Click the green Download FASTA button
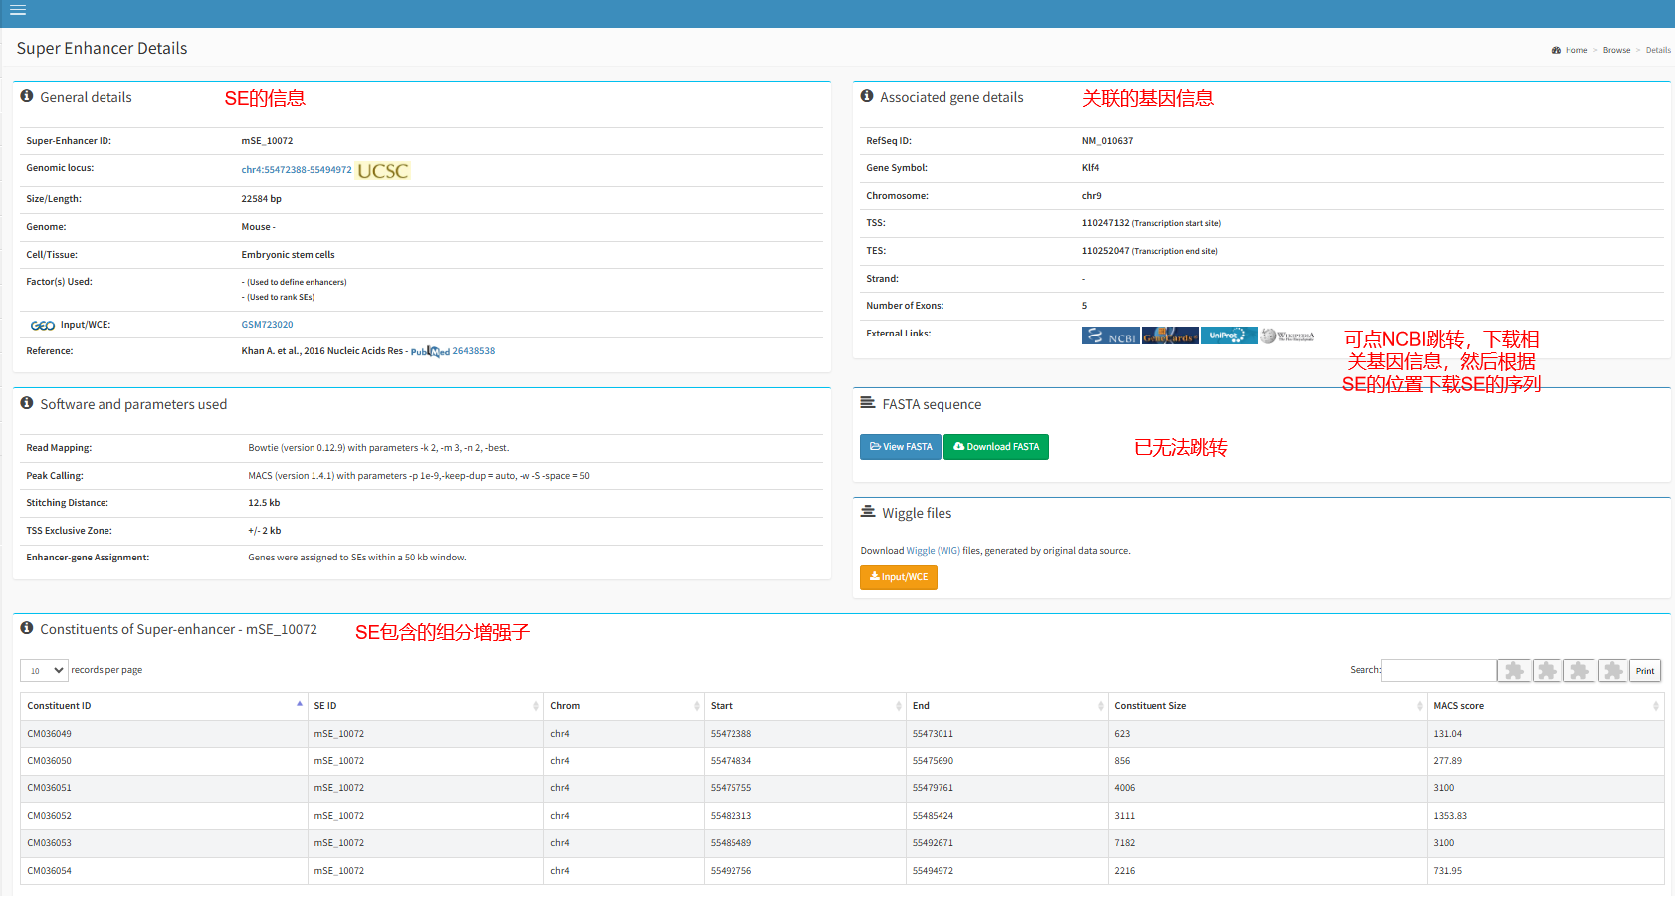Image resolution: width=1676 pixels, height=897 pixels. [996, 447]
